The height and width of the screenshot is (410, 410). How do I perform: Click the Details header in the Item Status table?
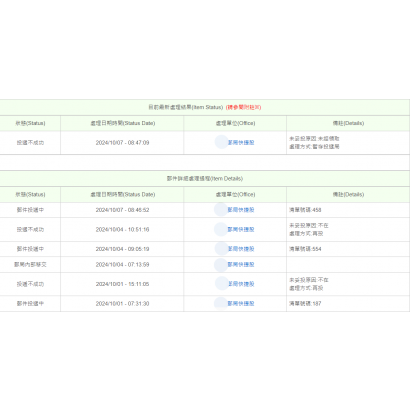tap(348, 123)
